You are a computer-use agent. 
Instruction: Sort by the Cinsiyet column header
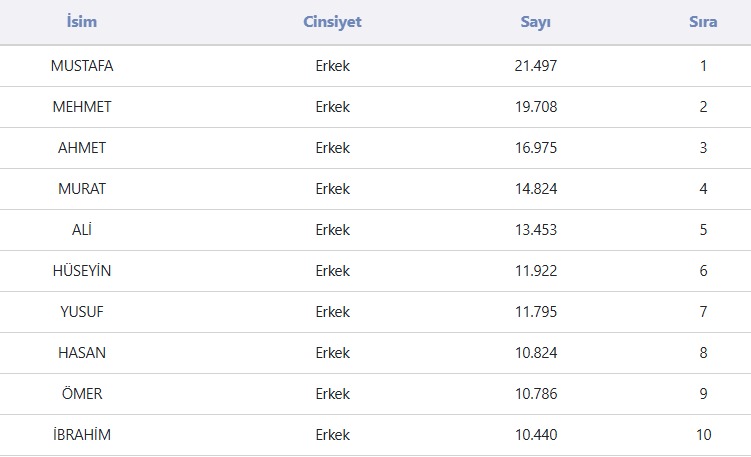click(x=332, y=22)
